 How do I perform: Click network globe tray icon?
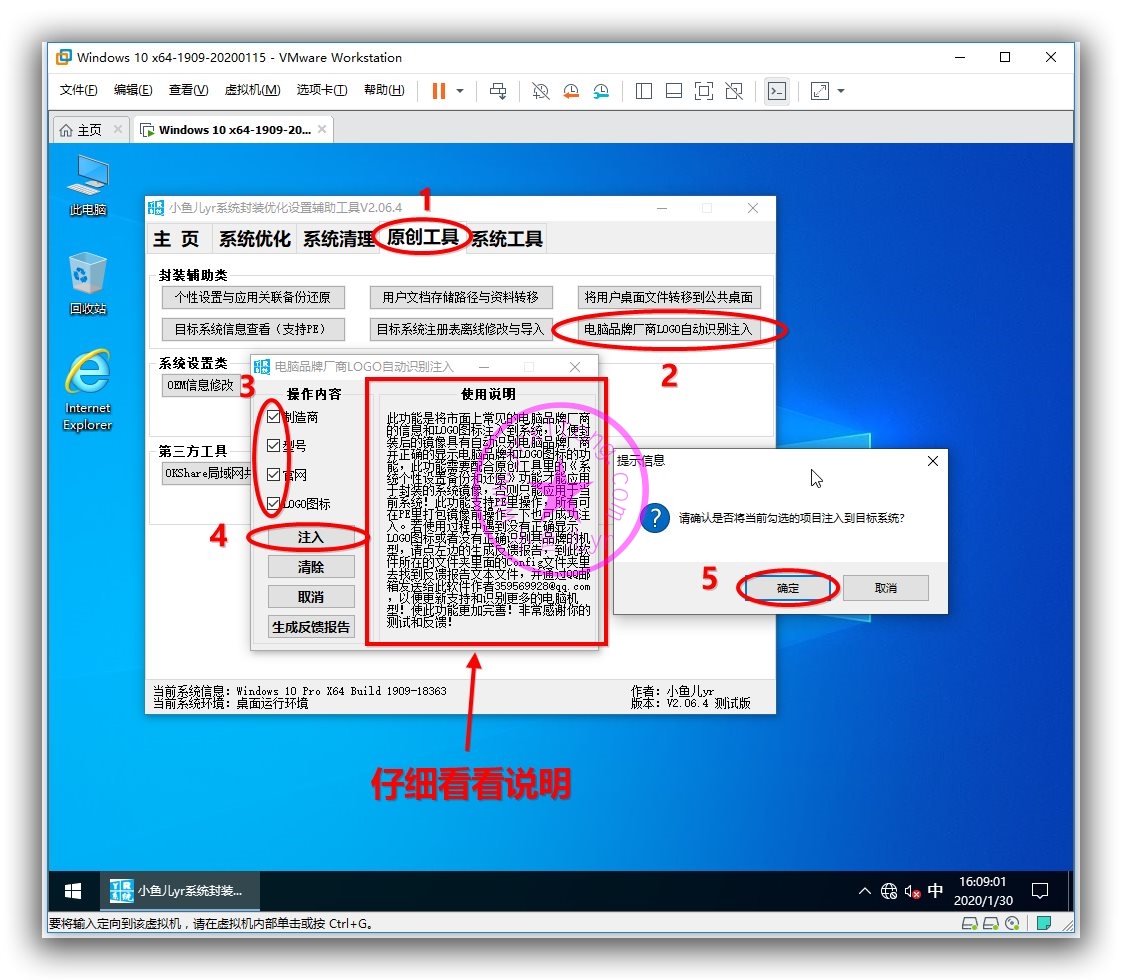coord(889,891)
